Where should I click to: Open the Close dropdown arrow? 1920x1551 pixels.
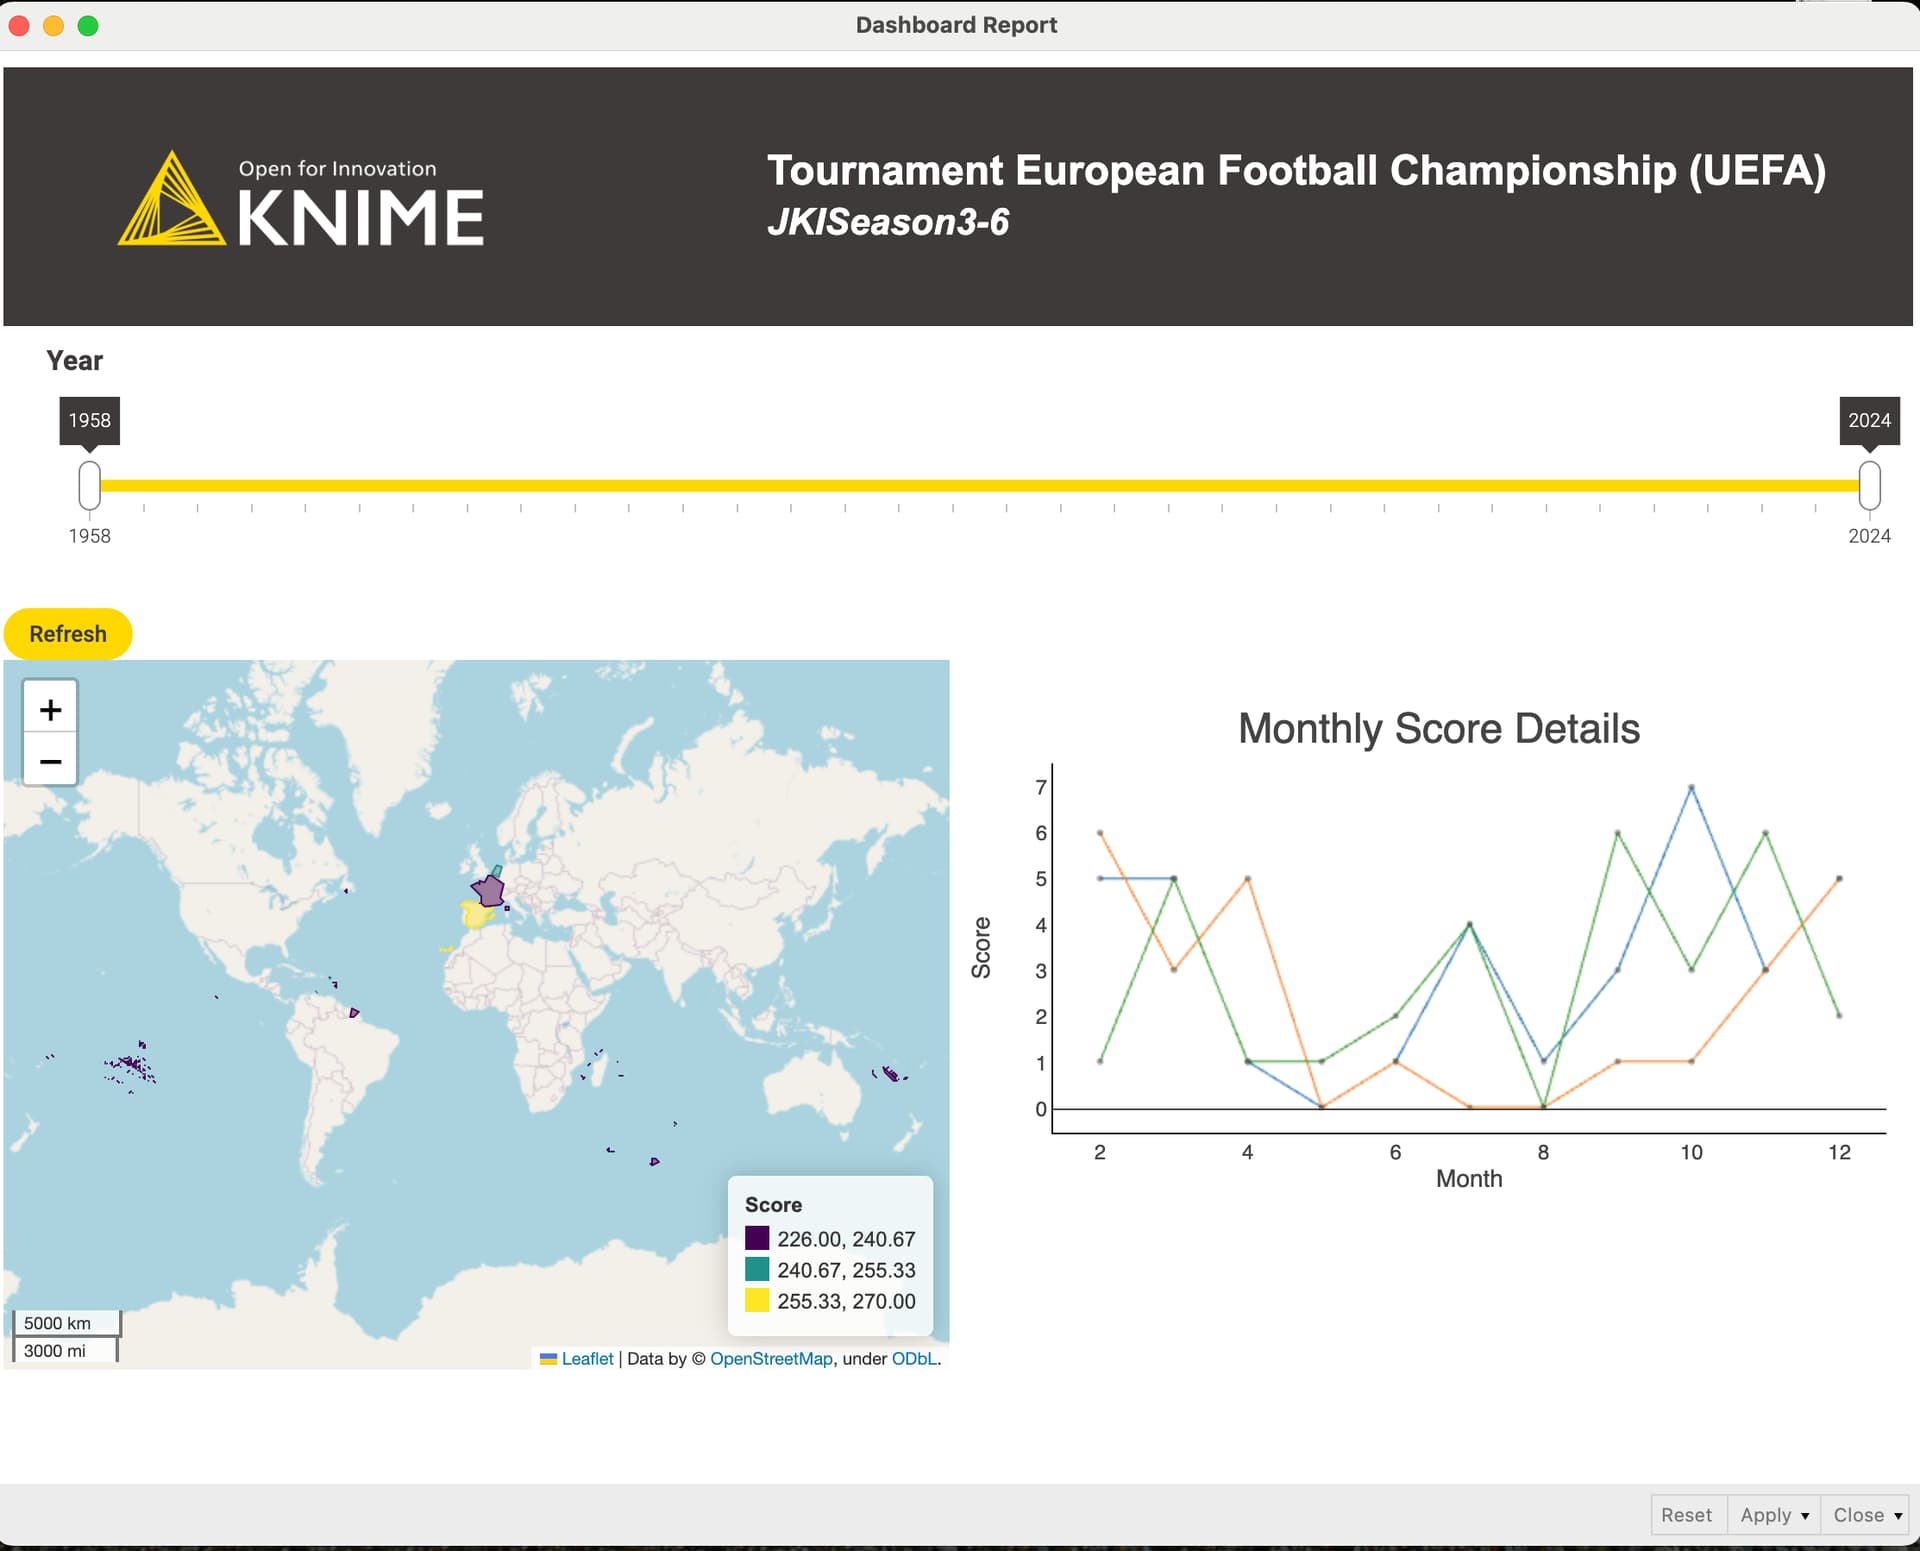pyautogui.click(x=1898, y=1516)
